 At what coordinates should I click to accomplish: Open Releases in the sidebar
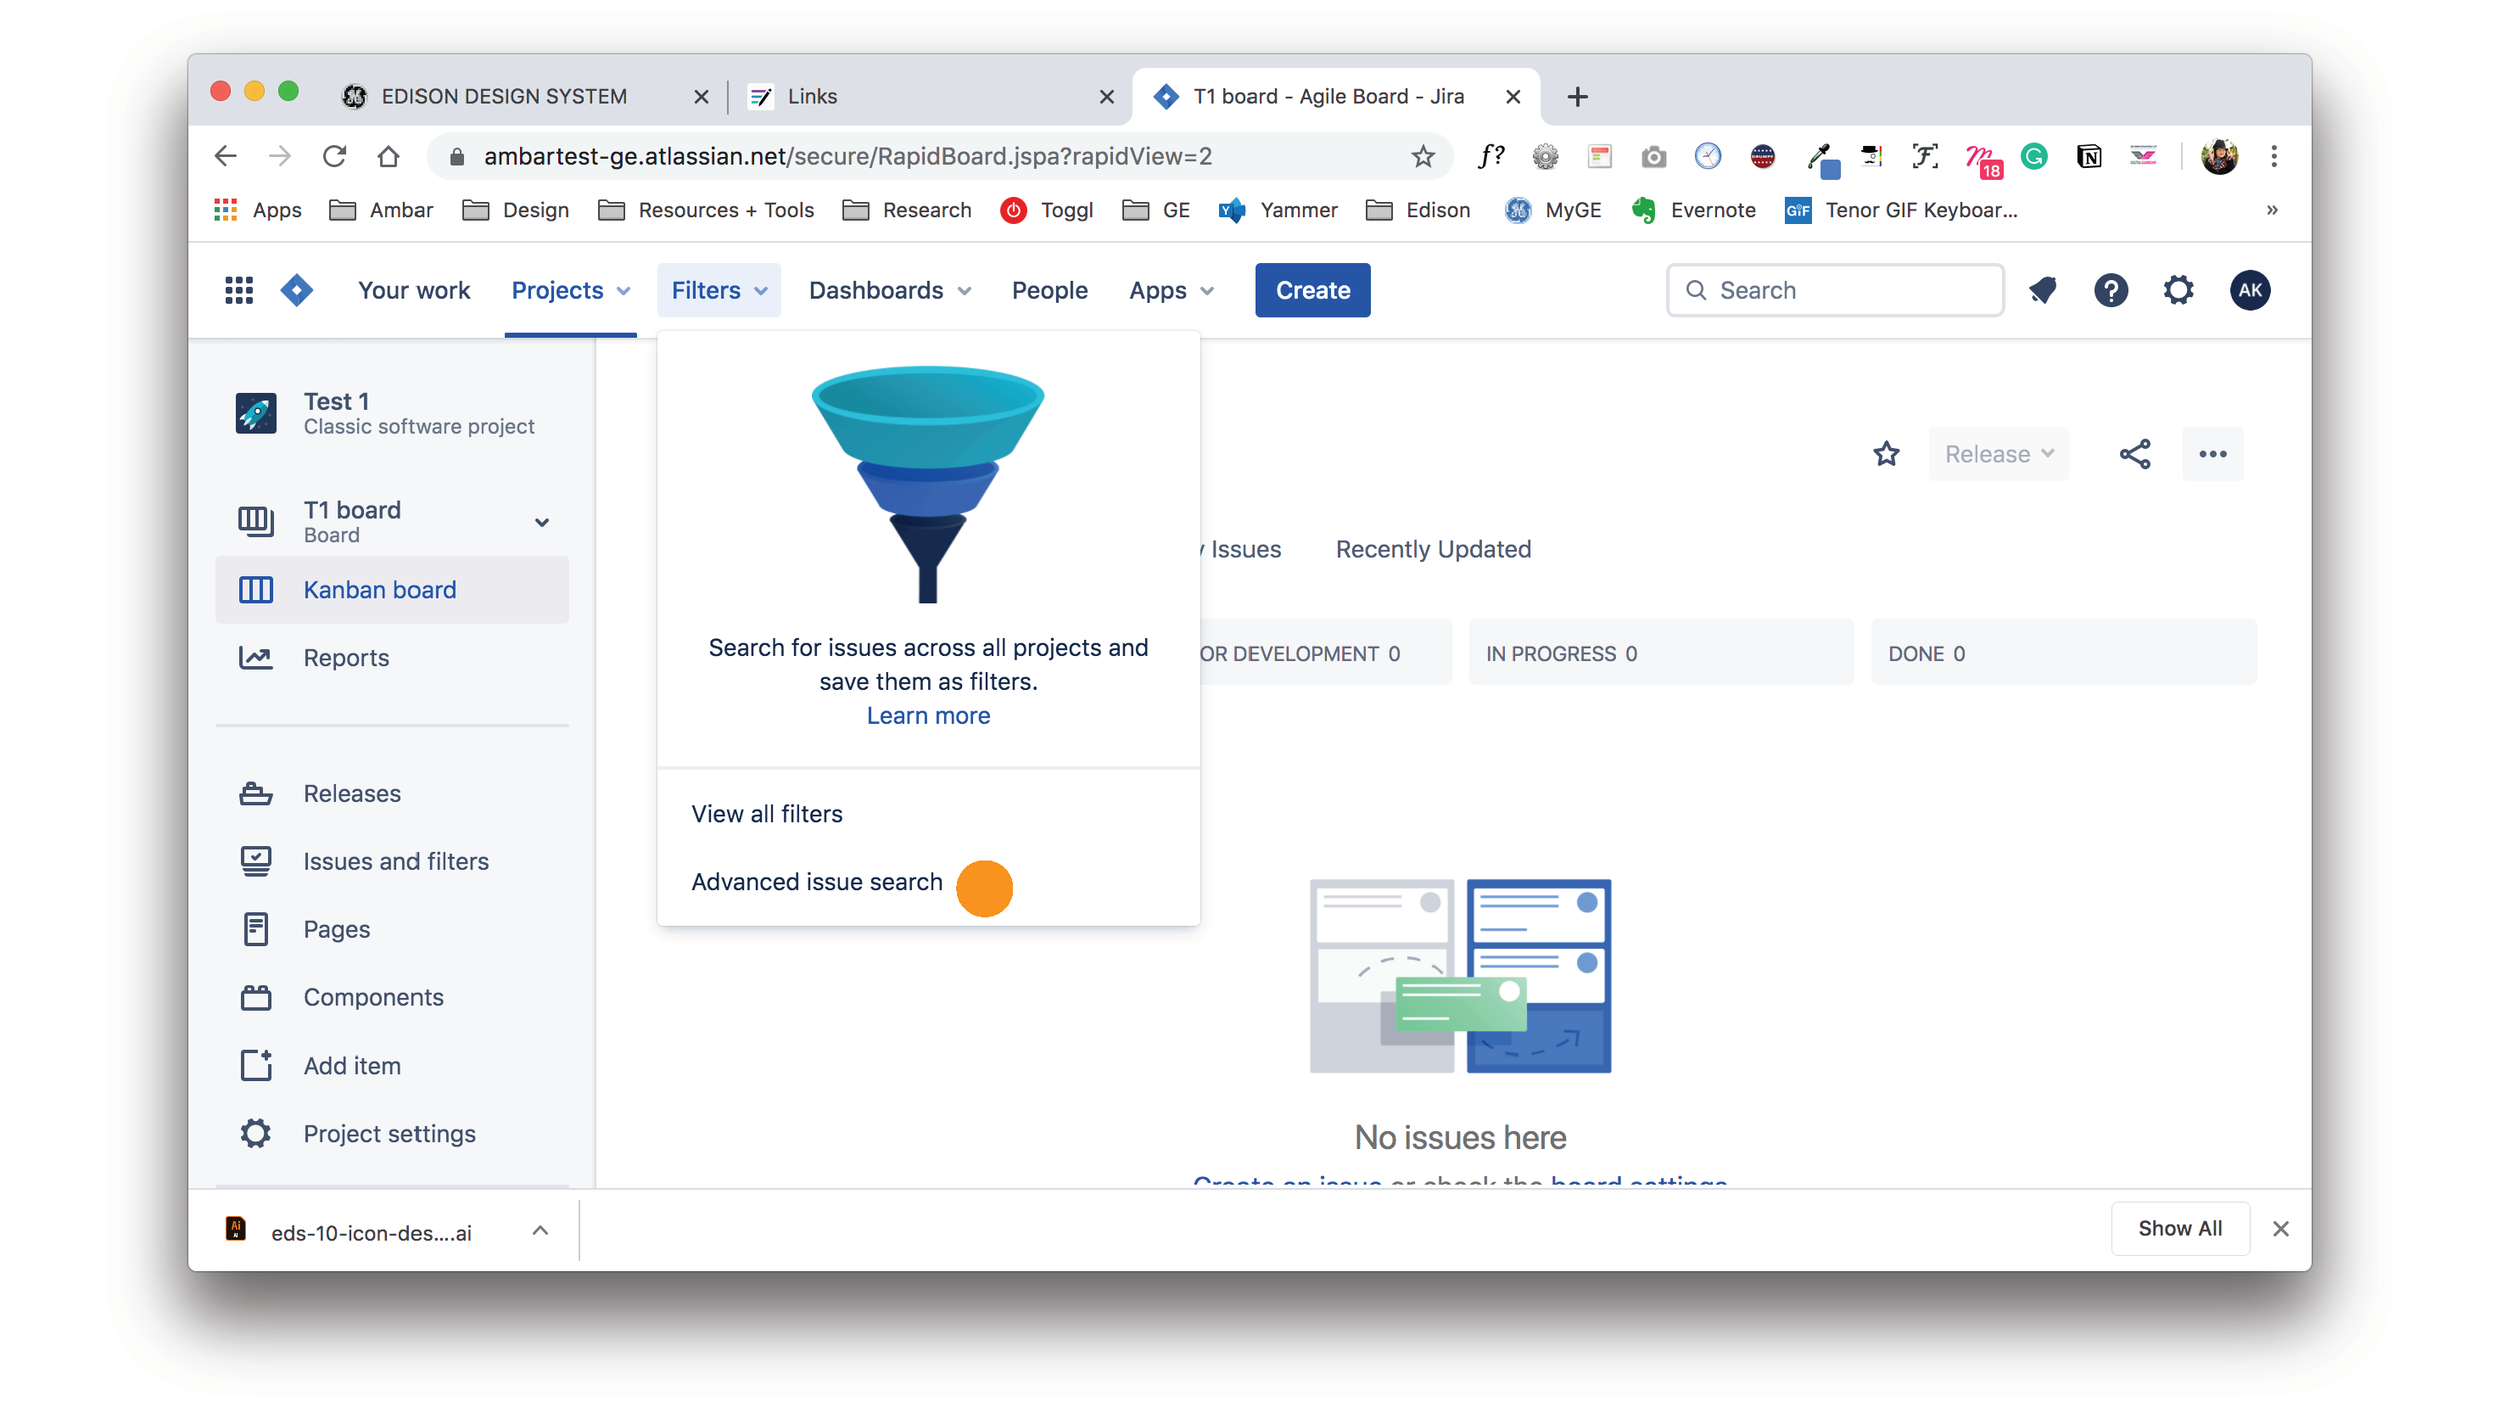point(392,794)
